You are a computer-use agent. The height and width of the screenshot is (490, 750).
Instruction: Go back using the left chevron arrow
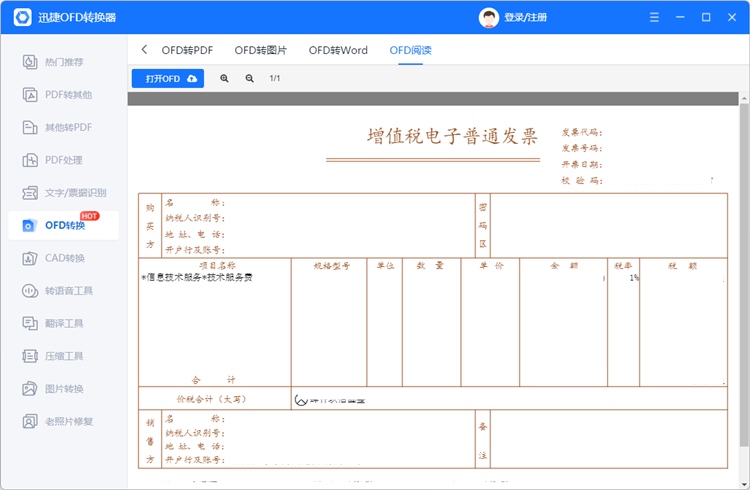pos(144,49)
